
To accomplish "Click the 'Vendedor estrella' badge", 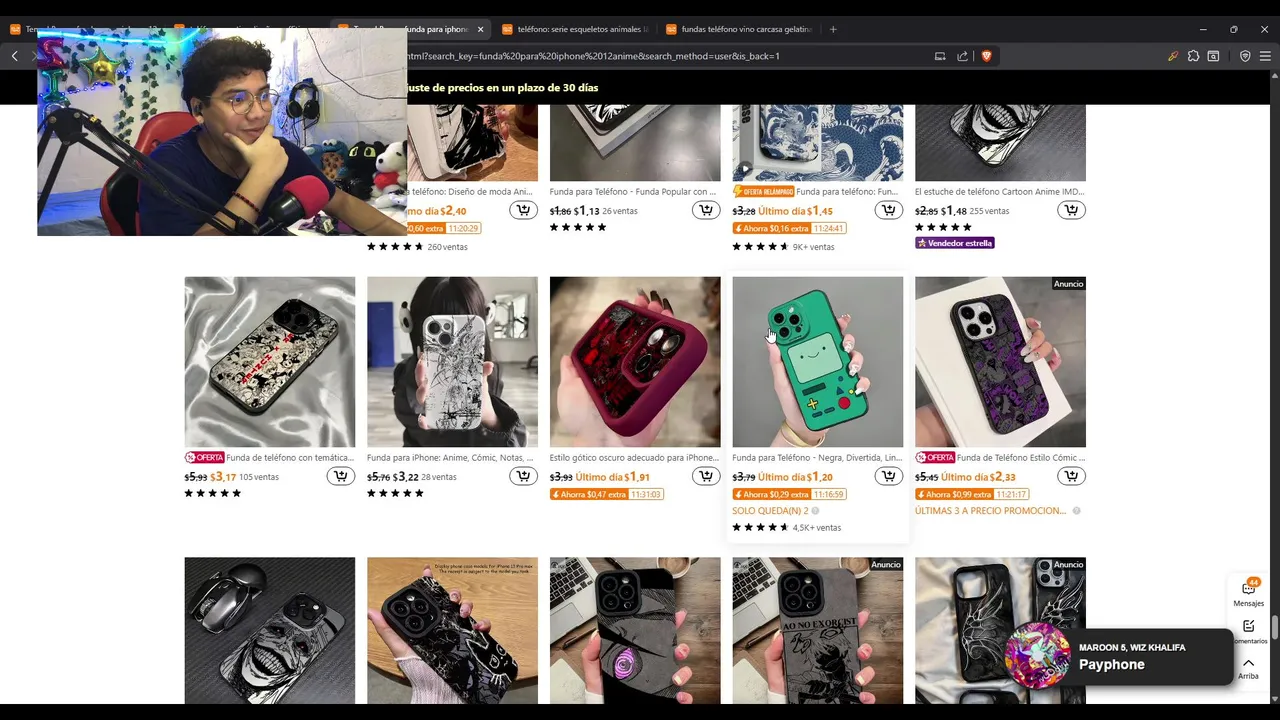I will point(954,243).
